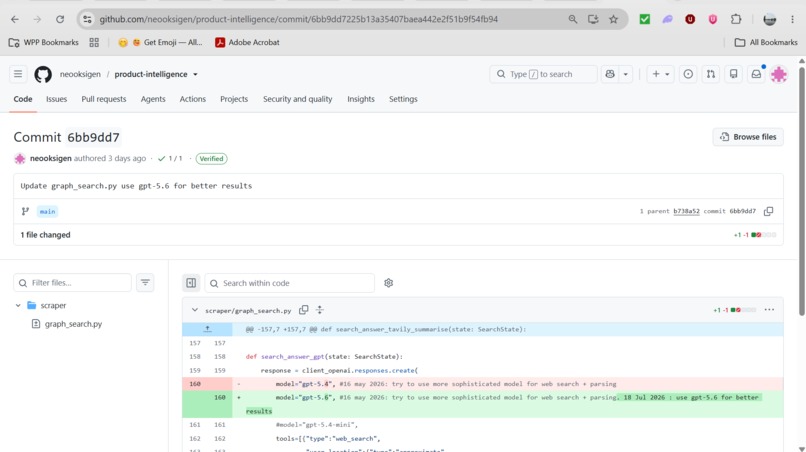Open diff view settings gear

pos(389,283)
